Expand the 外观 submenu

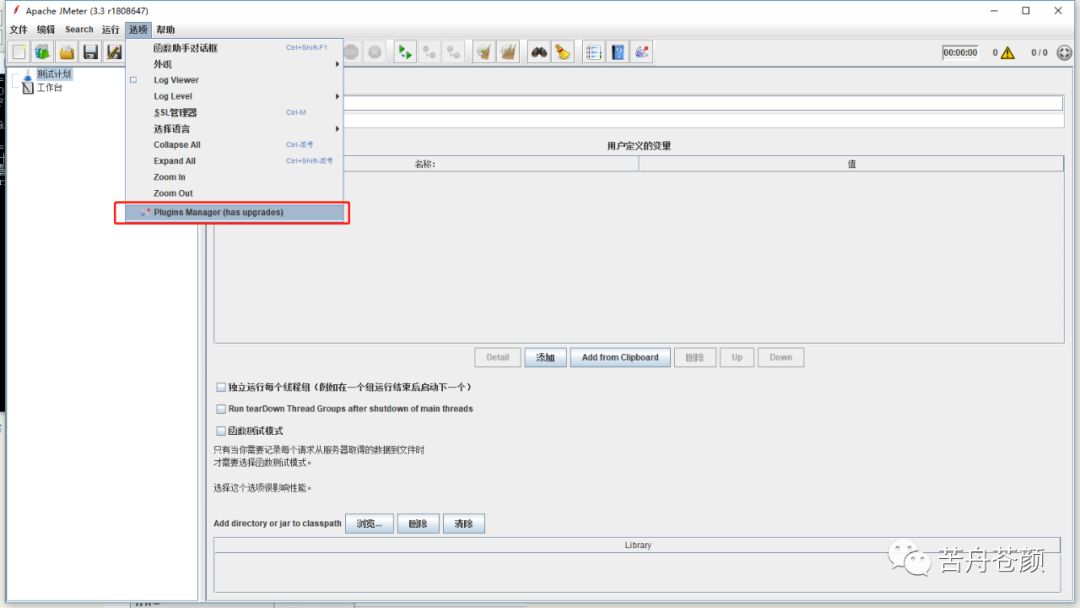tap(234, 64)
